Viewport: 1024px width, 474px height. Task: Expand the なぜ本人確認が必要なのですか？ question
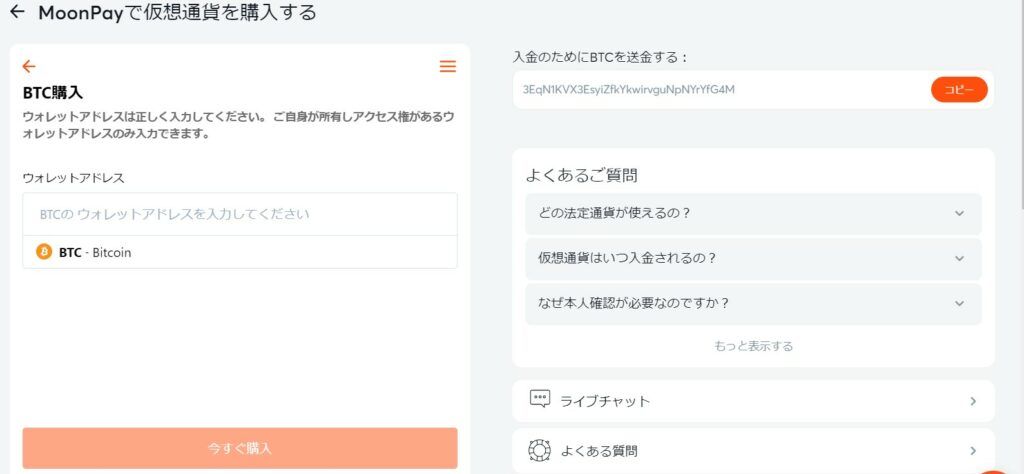tap(753, 304)
